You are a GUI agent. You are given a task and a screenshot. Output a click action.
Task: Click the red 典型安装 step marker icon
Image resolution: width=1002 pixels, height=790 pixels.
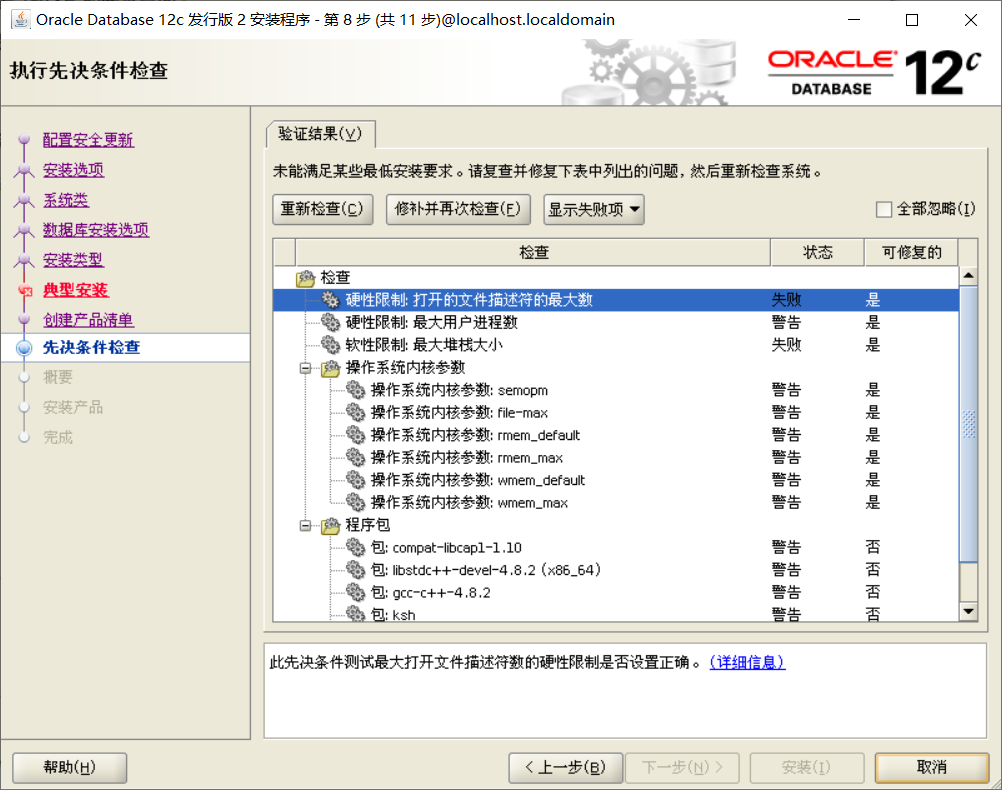click(x=25, y=291)
